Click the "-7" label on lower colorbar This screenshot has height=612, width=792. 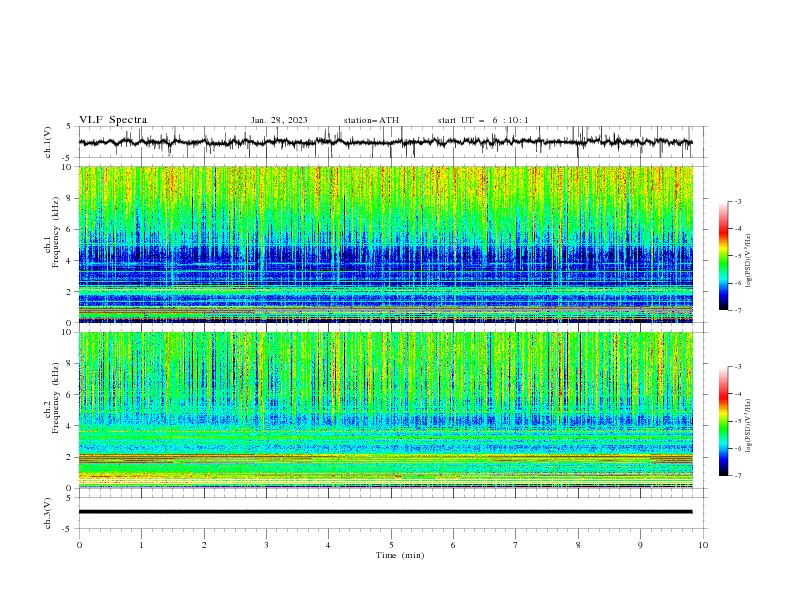pyautogui.click(x=738, y=475)
